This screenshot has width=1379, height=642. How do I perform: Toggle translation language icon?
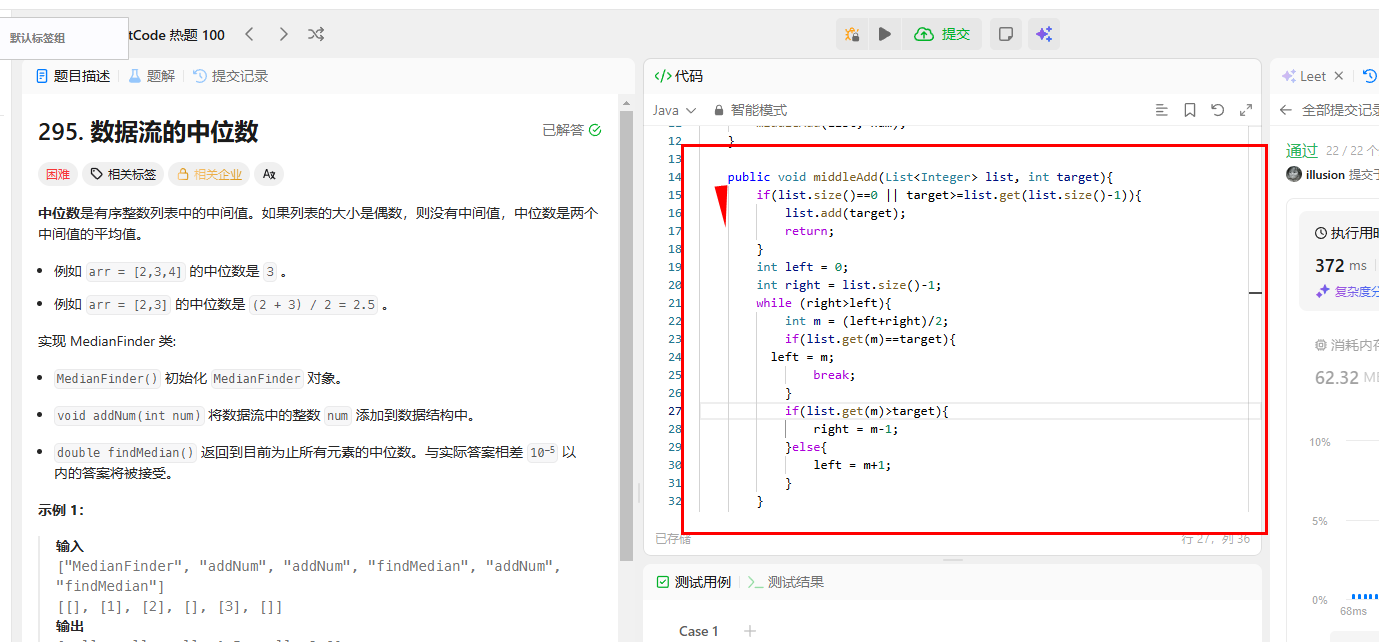(269, 174)
